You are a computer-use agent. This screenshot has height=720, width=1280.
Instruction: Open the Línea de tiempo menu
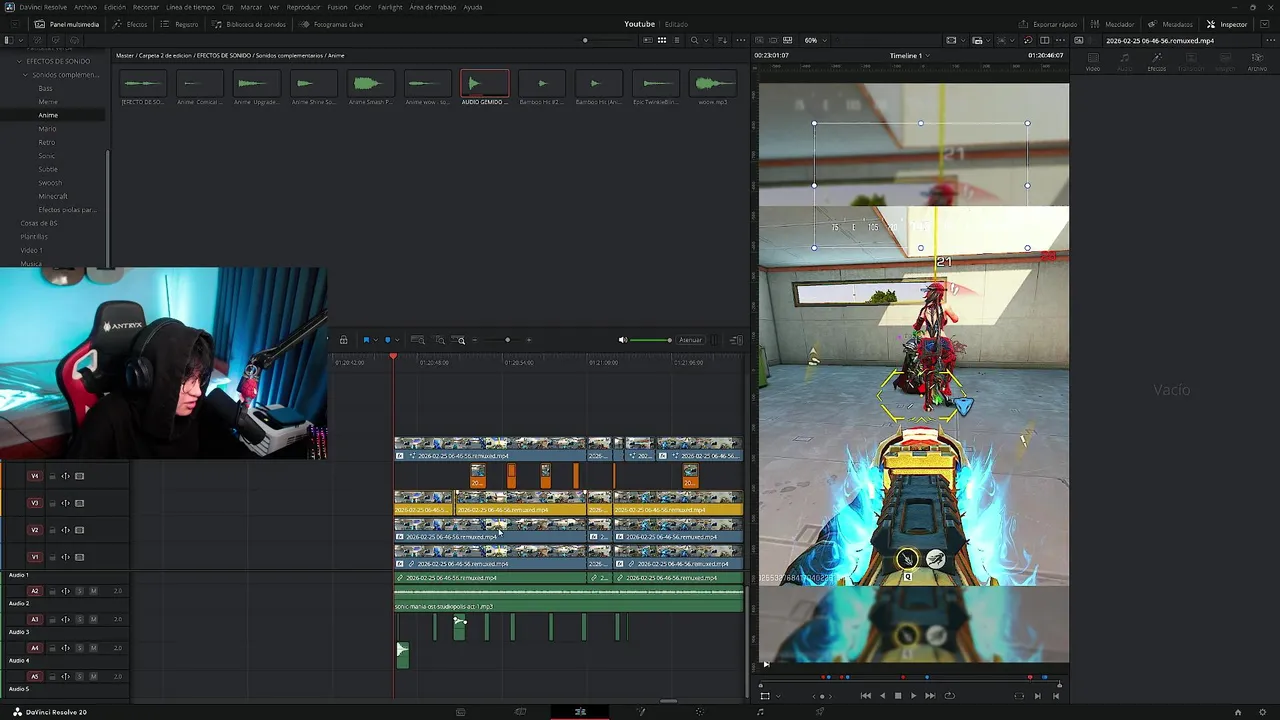pos(190,7)
